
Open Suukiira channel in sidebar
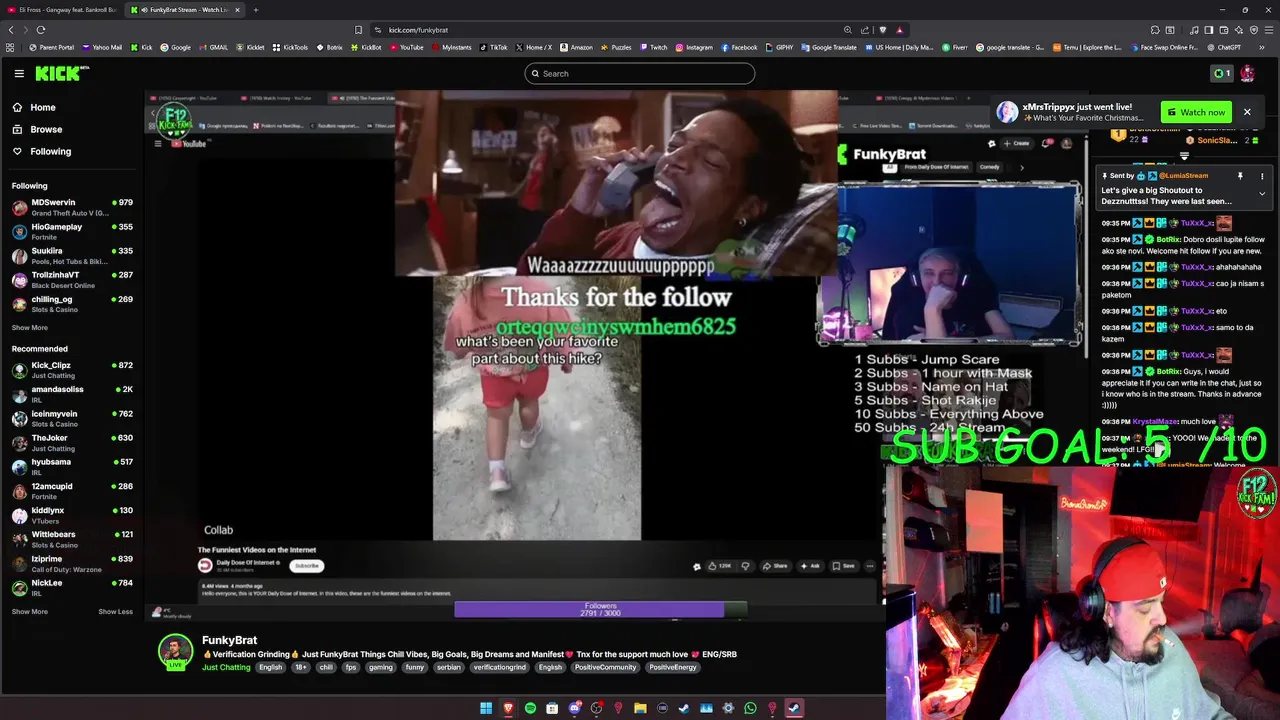pos(71,255)
